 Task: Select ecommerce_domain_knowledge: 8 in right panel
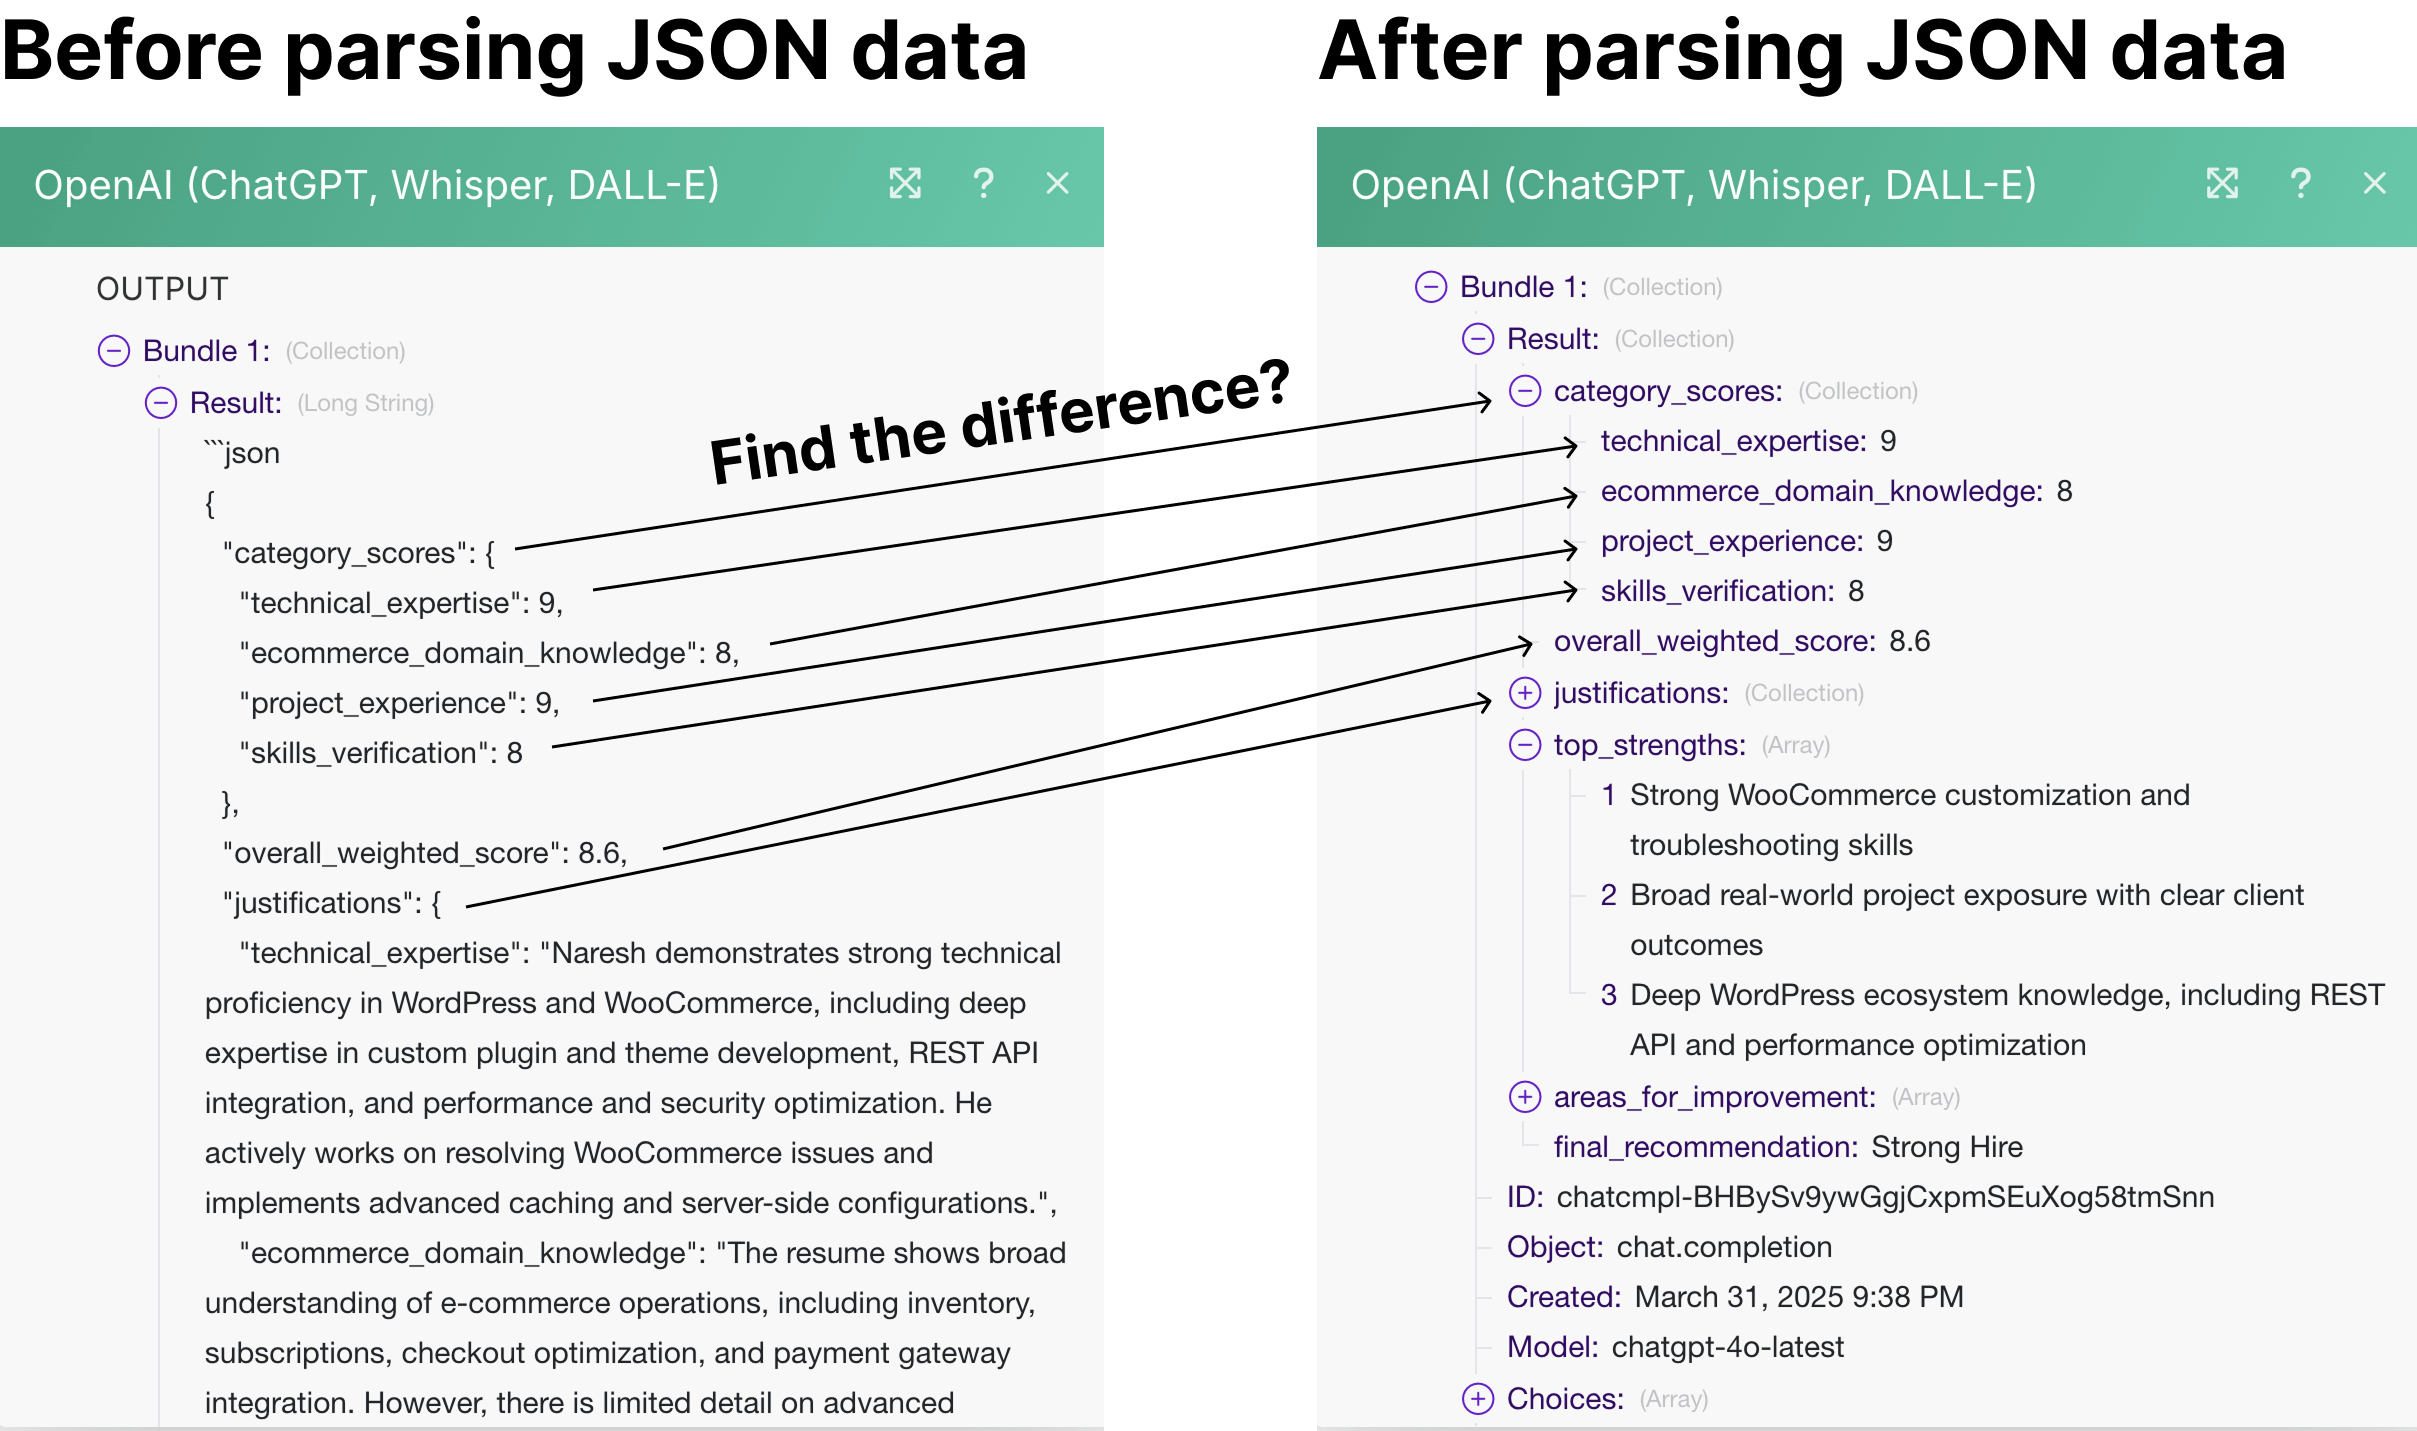pyautogui.click(x=1836, y=491)
